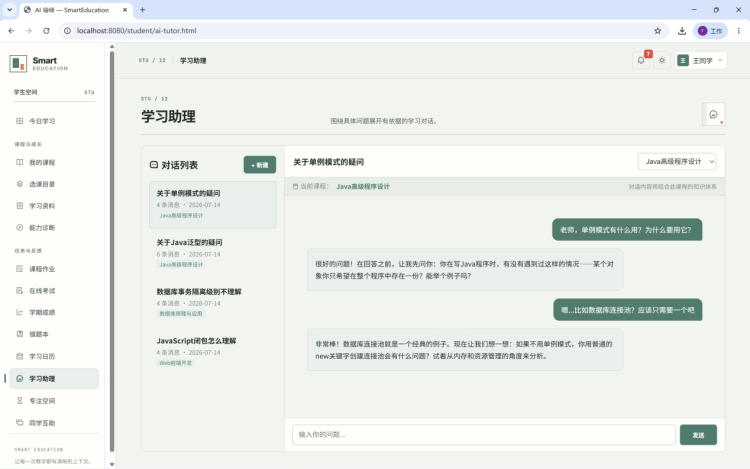Click the 能力诊断 compass icon
750x469 pixels.
tap(20, 228)
